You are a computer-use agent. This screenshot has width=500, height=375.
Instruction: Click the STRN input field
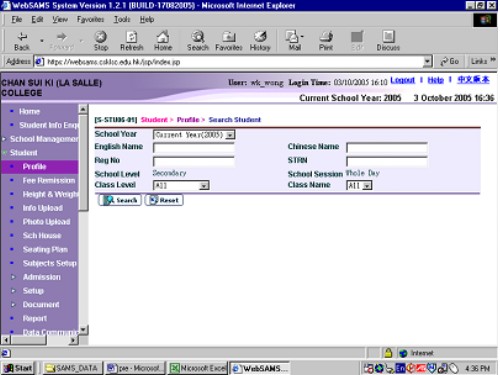click(387, 161)
